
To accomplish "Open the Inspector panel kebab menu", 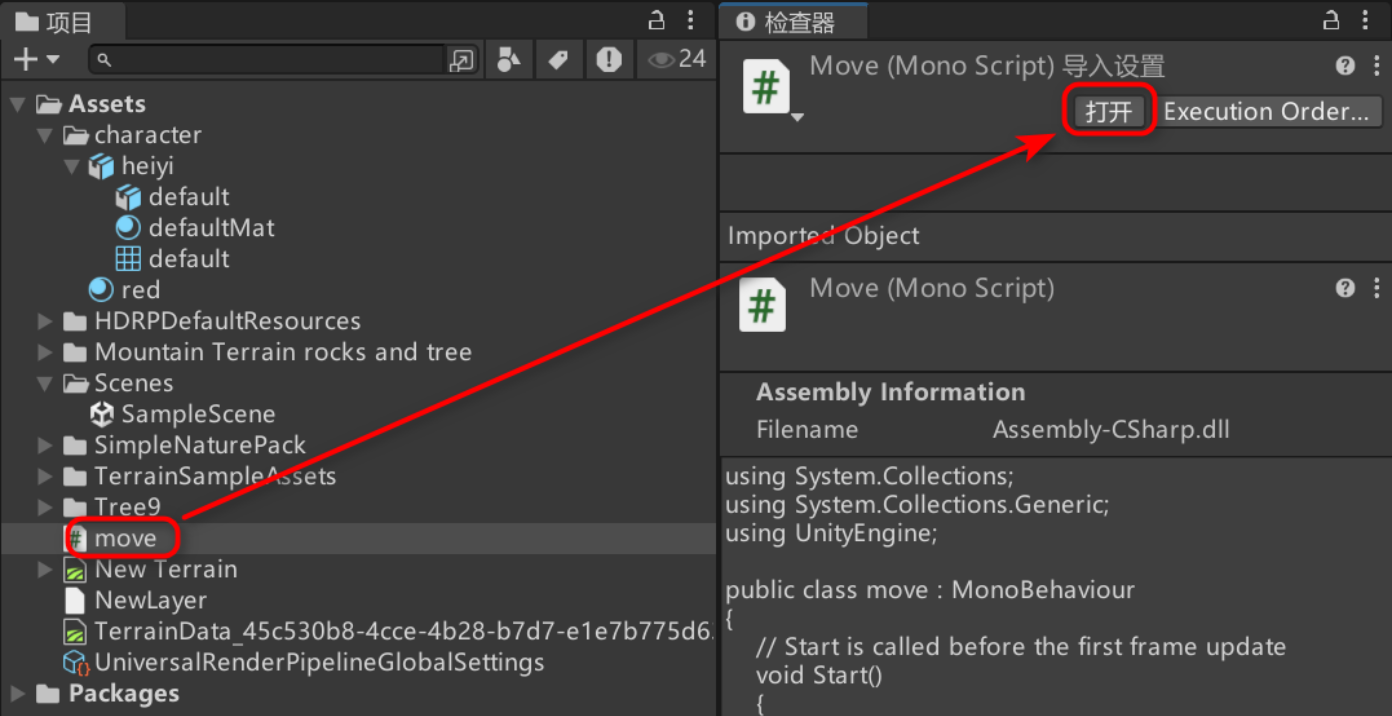I will 1367,20.
